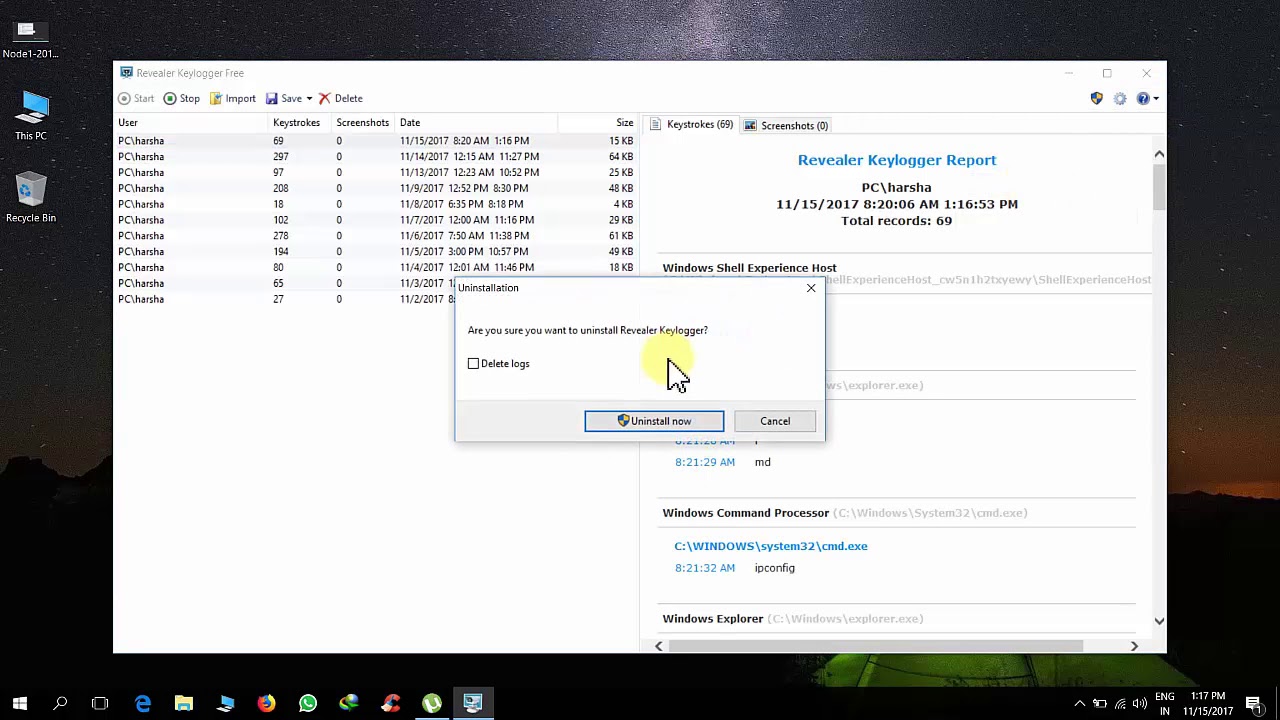Click the horizontal scrollbar in report pane
The image size is (1280, 720).
pyautogui.click(x=875, y=646)
